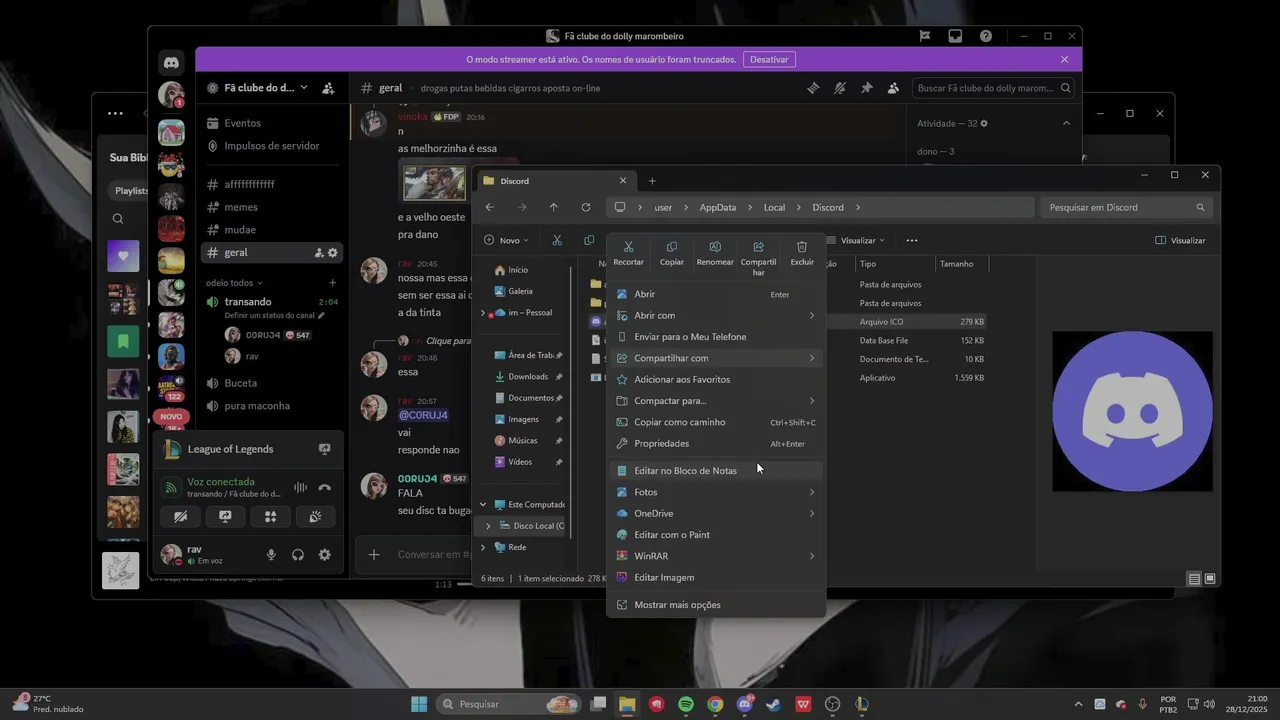This screenshot has width=1280, height=720.
Task: Deafen with the headphones icon
Action: click(x=297, y=555)
